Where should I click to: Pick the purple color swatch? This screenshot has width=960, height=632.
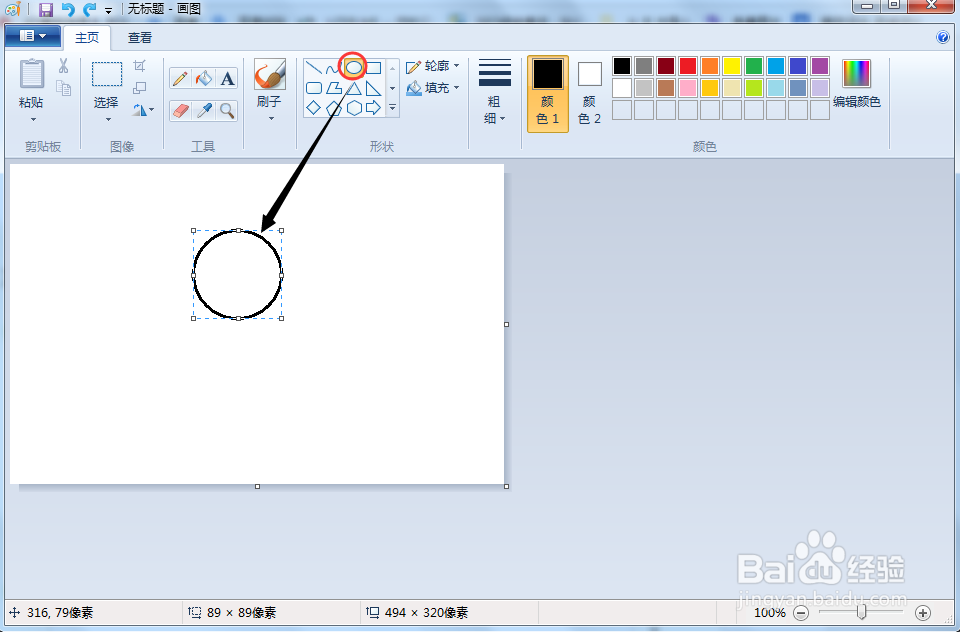(820, 66)
